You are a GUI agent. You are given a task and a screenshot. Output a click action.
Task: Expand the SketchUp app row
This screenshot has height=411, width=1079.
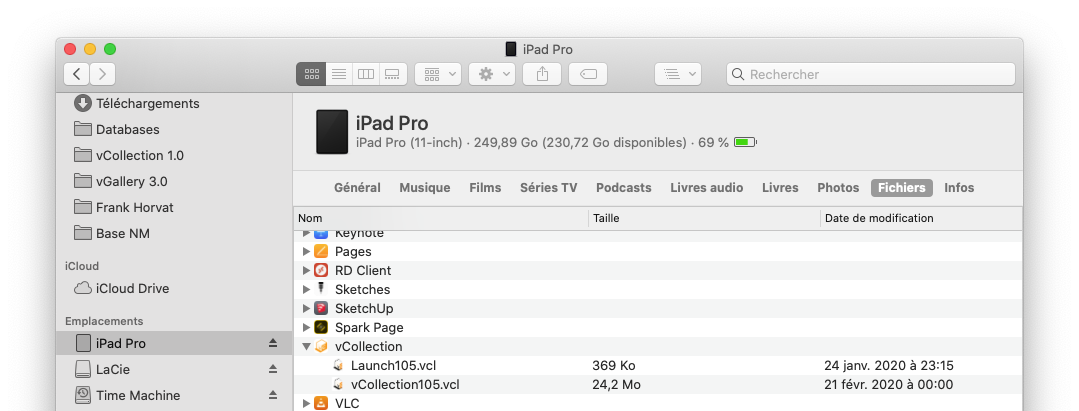point(306,308)
